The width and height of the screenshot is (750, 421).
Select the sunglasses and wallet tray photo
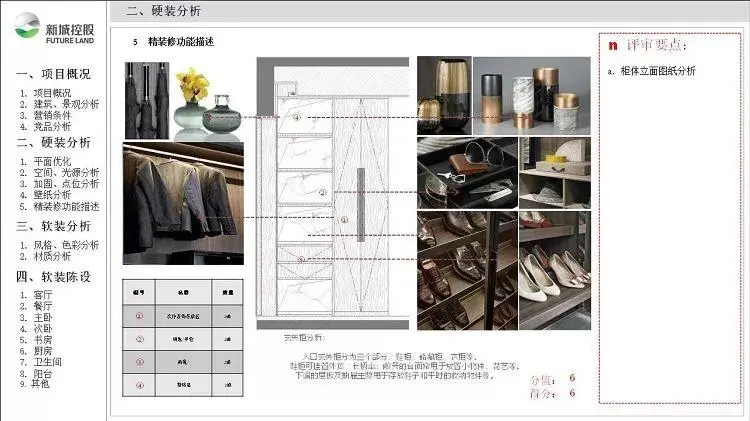coord(466,173)
